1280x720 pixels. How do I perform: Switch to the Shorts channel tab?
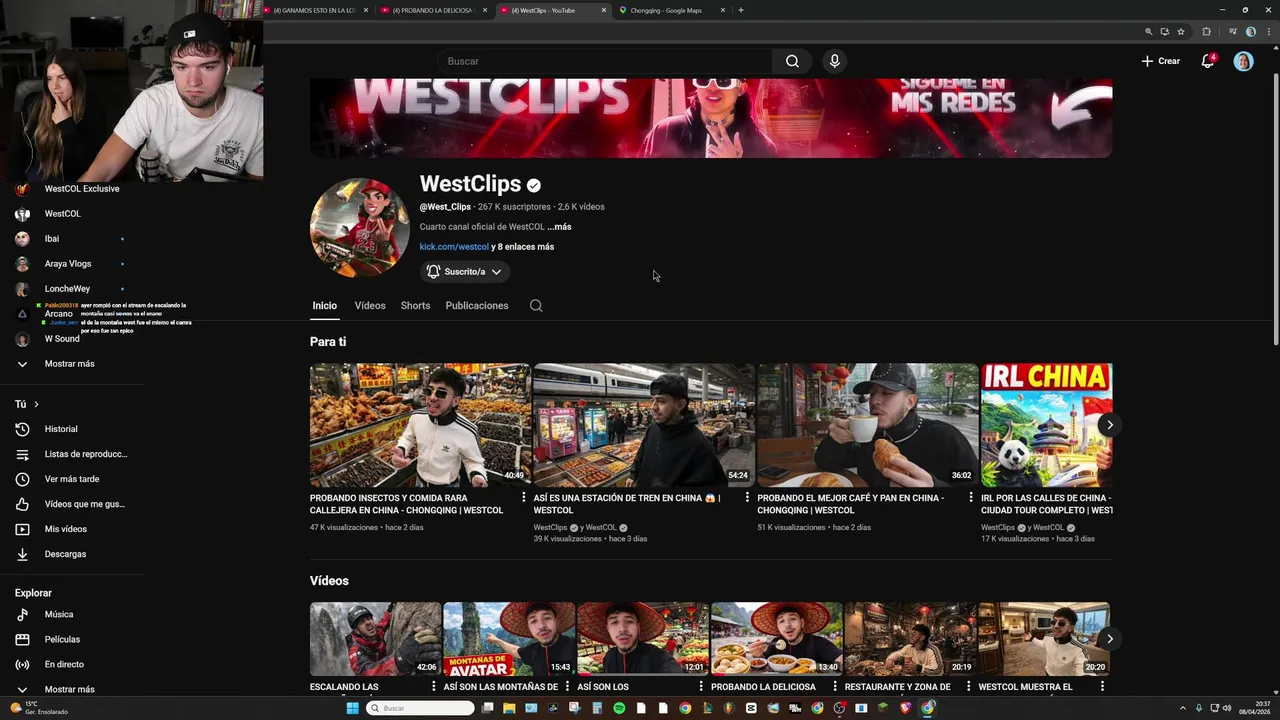(x=415, y=306)
